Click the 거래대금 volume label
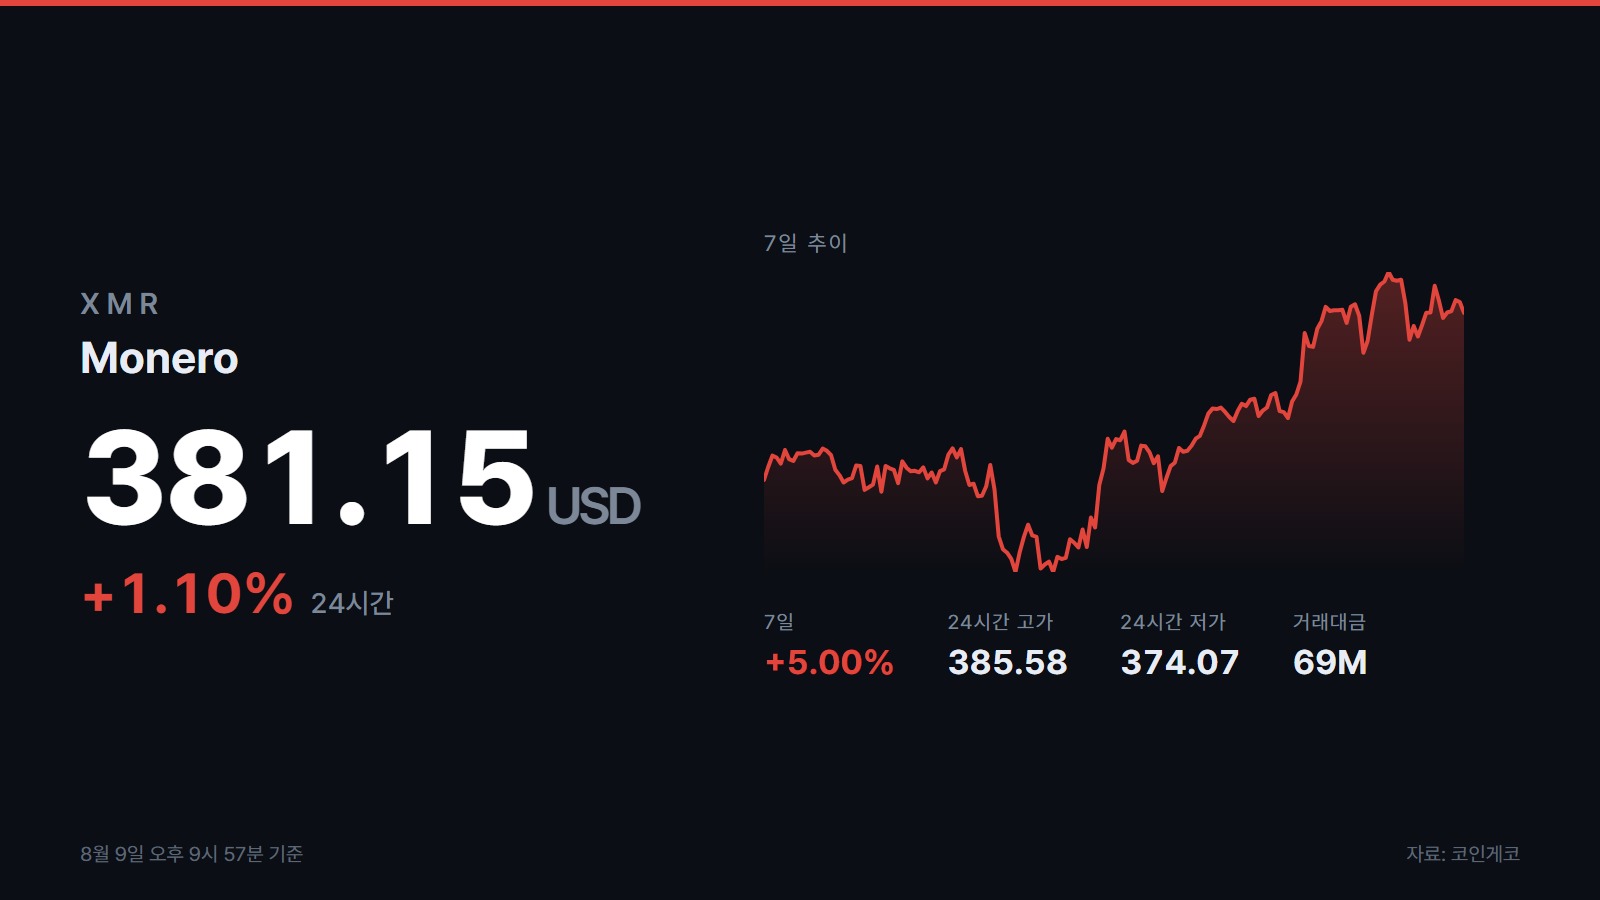 tap(1329, 622)
